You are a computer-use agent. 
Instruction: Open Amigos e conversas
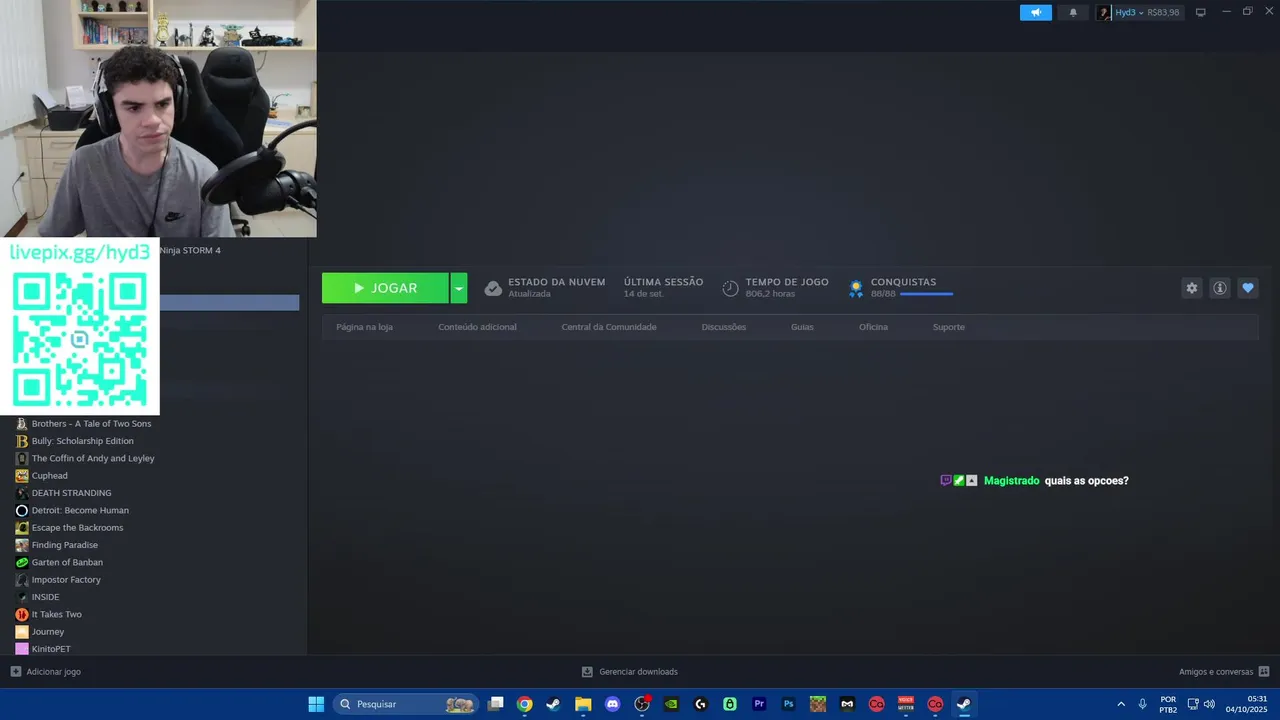coord(1224,672)
